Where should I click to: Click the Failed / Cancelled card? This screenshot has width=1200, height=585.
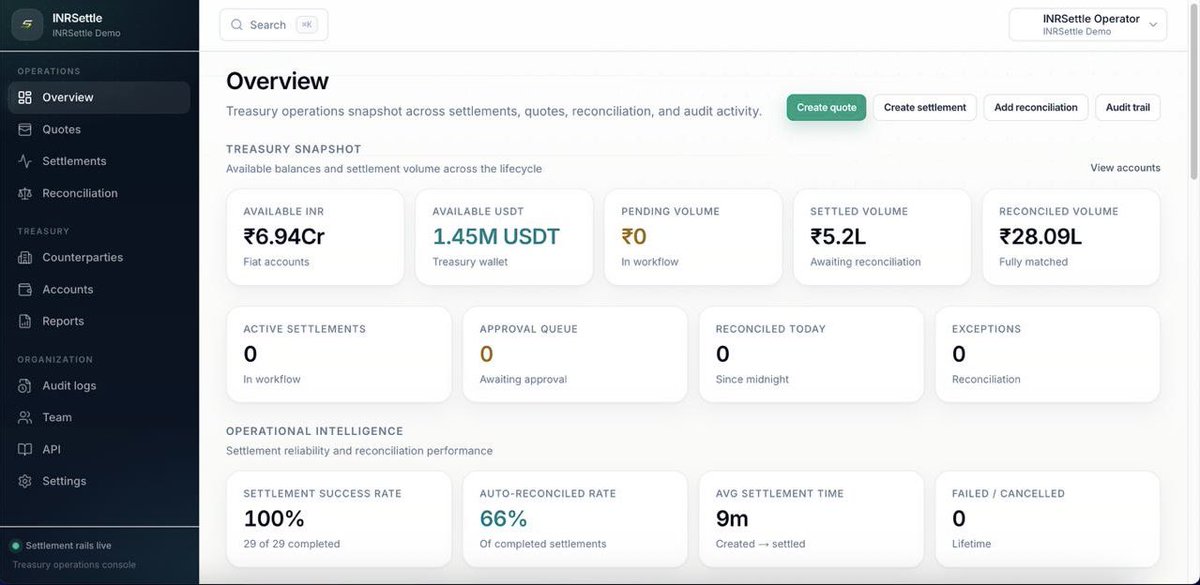1048,520
